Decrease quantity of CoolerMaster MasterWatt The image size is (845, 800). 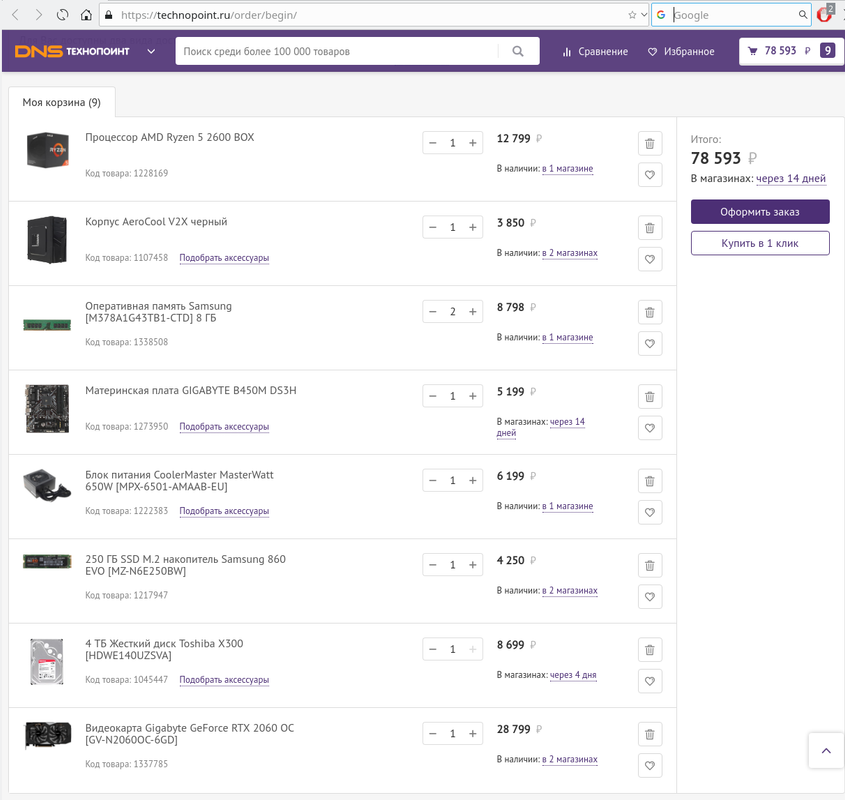pyautogui.click(x=433, y=480)
